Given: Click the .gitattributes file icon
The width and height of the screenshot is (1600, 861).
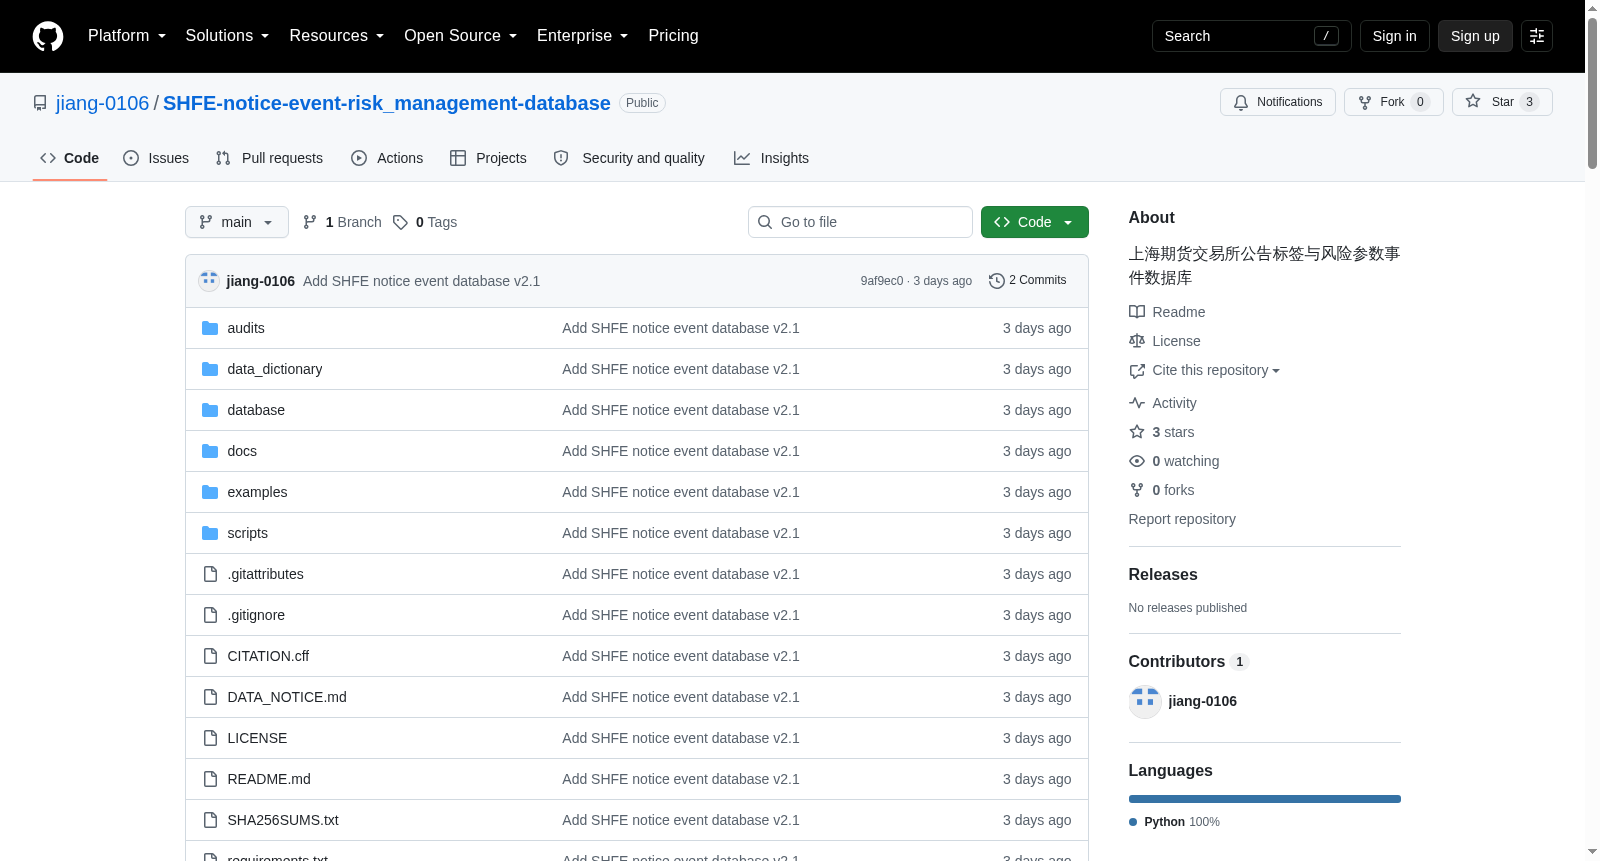Looking at the screenshot, I should coord(210,574).
